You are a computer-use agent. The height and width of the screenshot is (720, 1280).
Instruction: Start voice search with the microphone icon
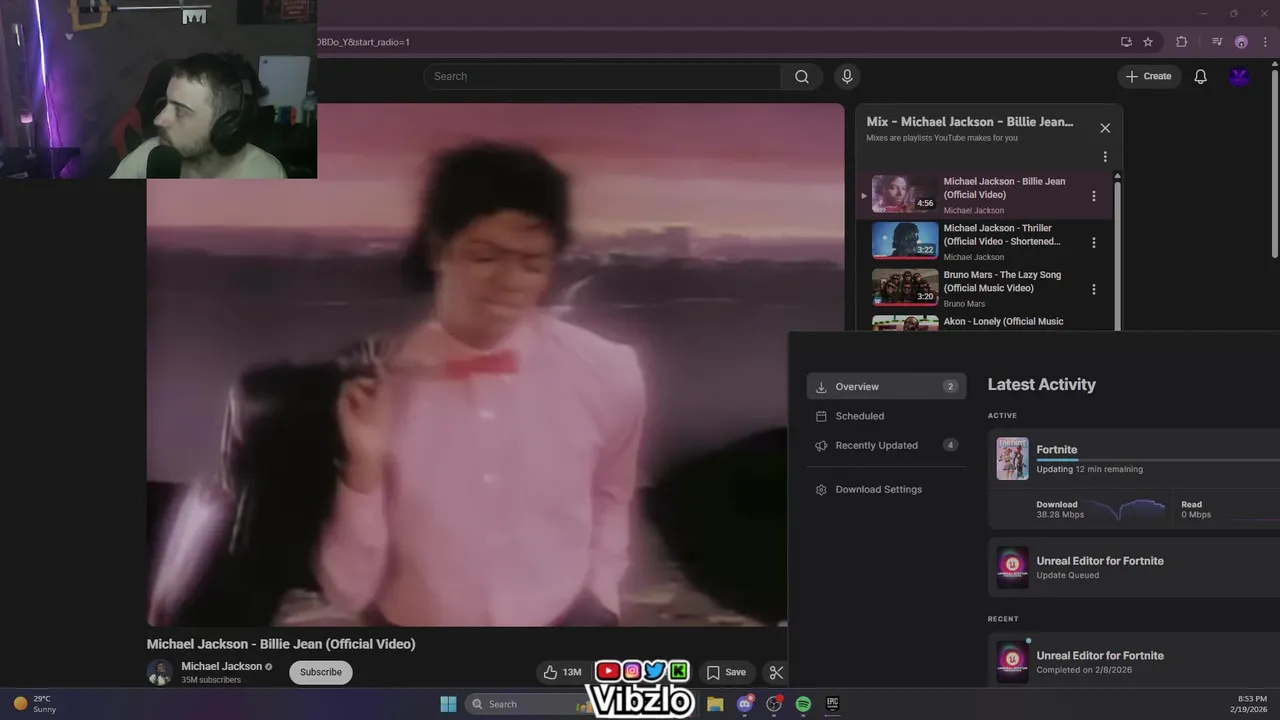pyautogui.click(x=847, y=76)
